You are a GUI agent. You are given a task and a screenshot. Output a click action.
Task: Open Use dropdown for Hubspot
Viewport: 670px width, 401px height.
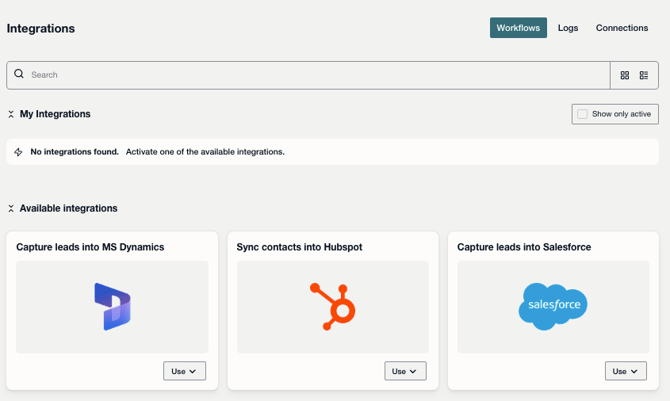(405, 371)
